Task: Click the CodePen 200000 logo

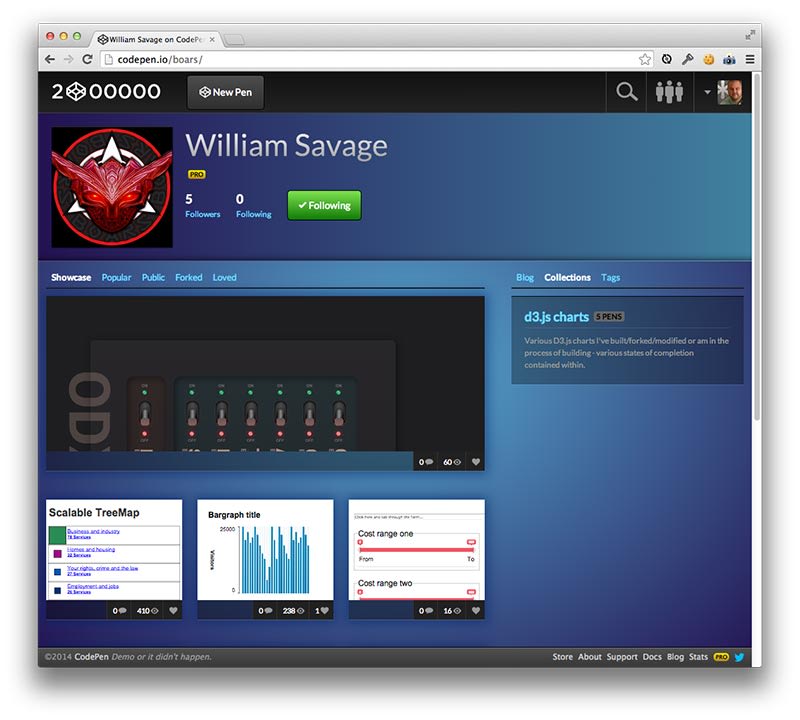Action: [x=106, y=92]
